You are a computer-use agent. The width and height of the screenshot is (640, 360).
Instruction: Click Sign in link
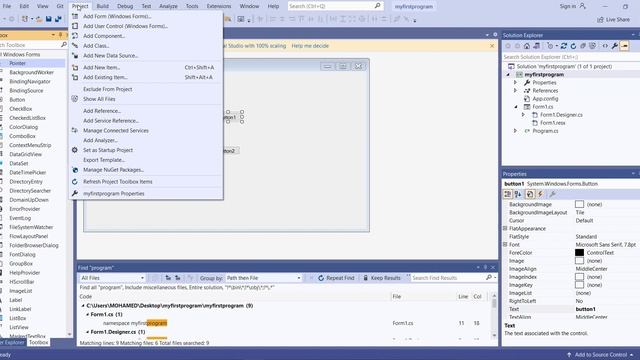click(x=568, y=6)
